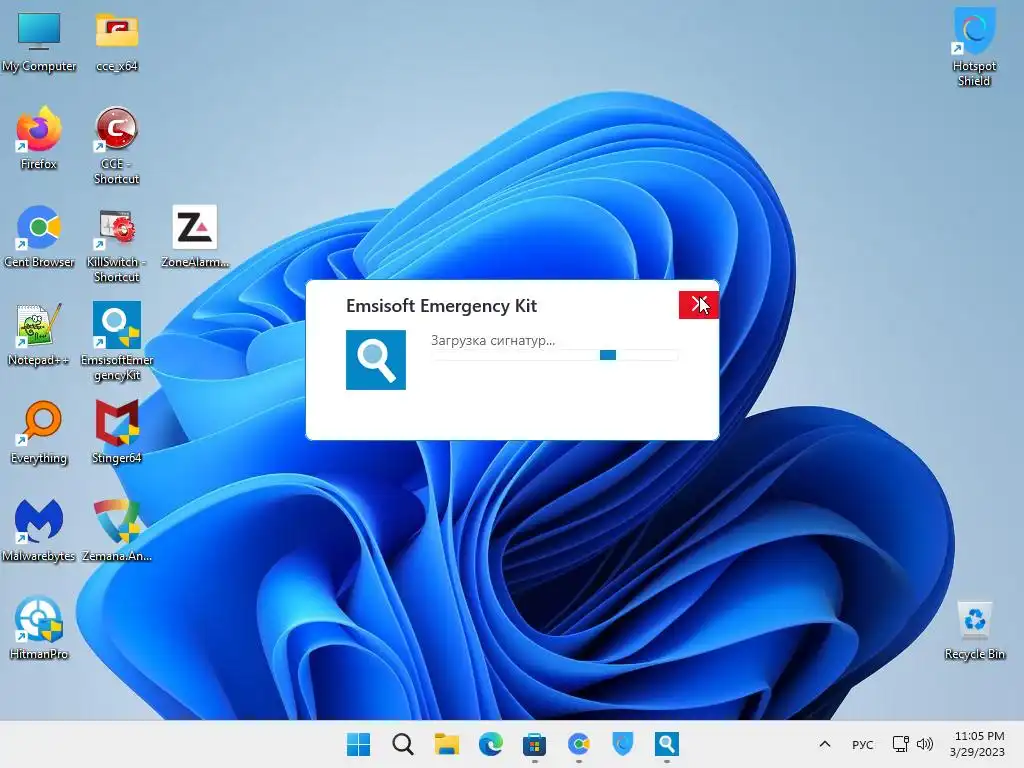Switch to Emsisoft Emergency Kit taskbar icon
Viewport: 1024px width, 768px height.
click(x=667, y=744)
